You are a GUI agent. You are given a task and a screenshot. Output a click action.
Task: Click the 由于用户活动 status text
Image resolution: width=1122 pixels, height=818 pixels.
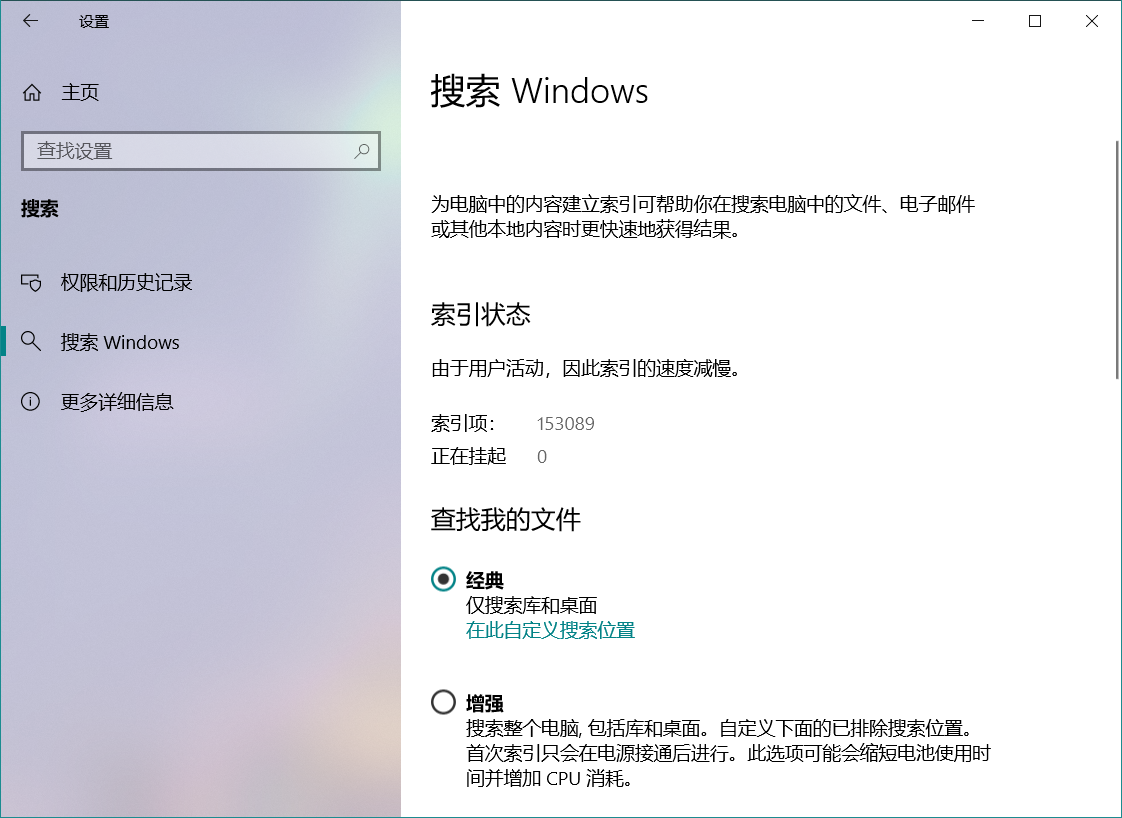586,369
